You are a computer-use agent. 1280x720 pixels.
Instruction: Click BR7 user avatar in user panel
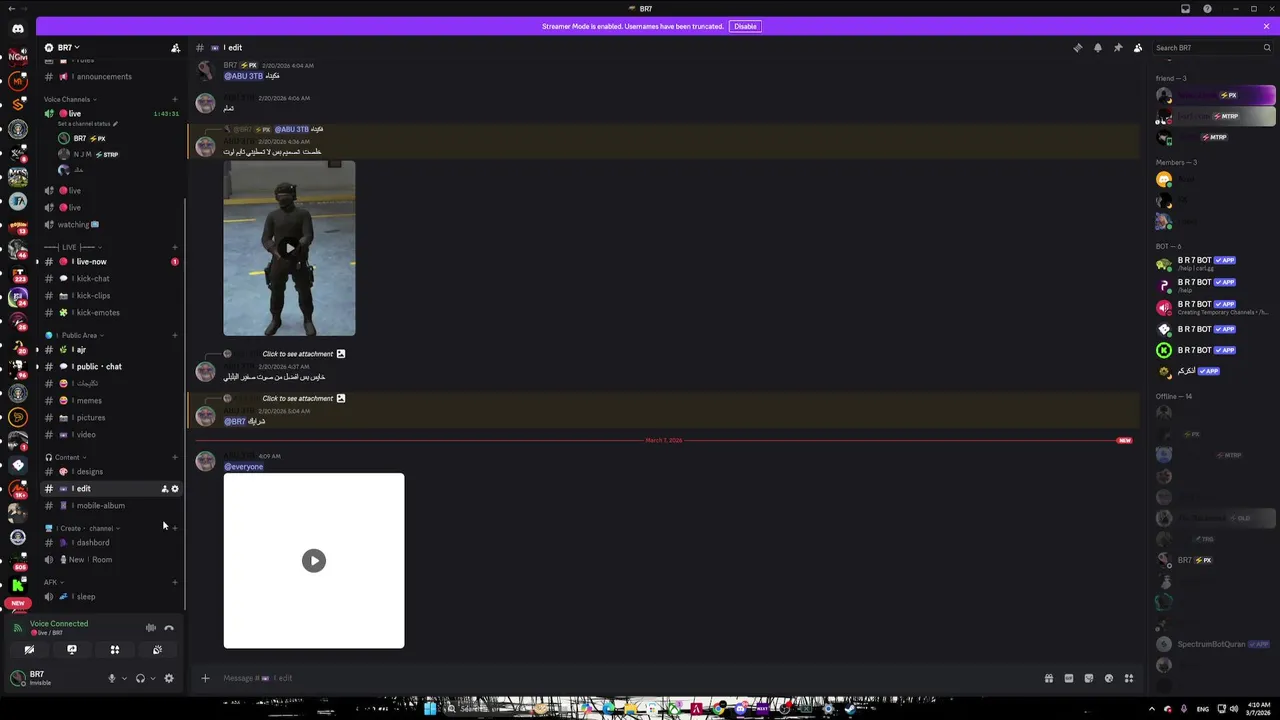[17, 678]
